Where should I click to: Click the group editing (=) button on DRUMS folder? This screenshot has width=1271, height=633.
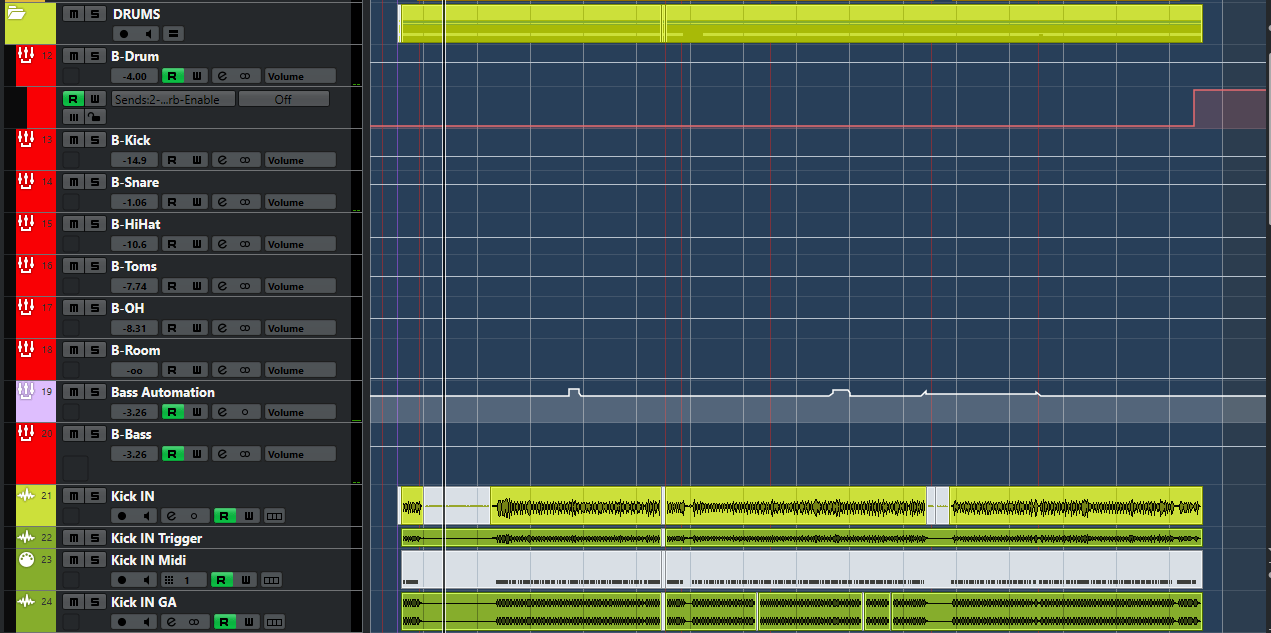(x=173, y=34)
